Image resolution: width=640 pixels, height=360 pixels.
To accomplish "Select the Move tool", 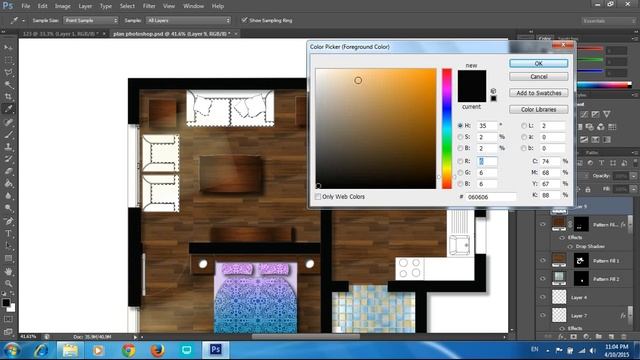I will coord(8,48).
